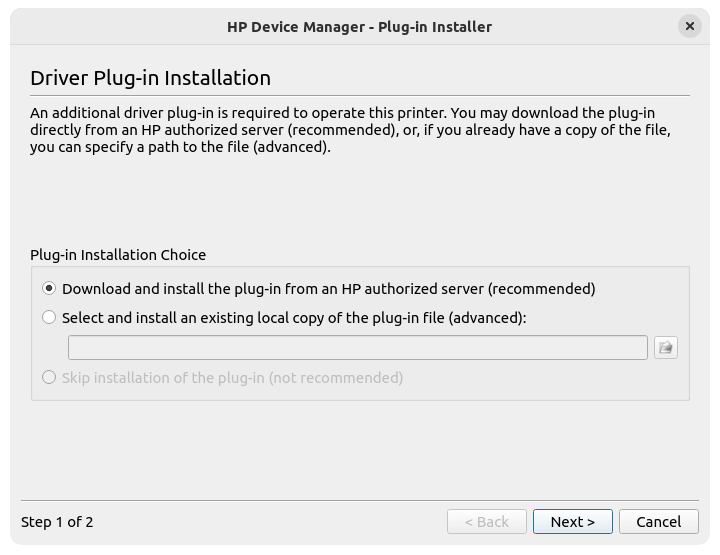Click the 'Step 1 of 2' indicator

(x=57, y=522)
